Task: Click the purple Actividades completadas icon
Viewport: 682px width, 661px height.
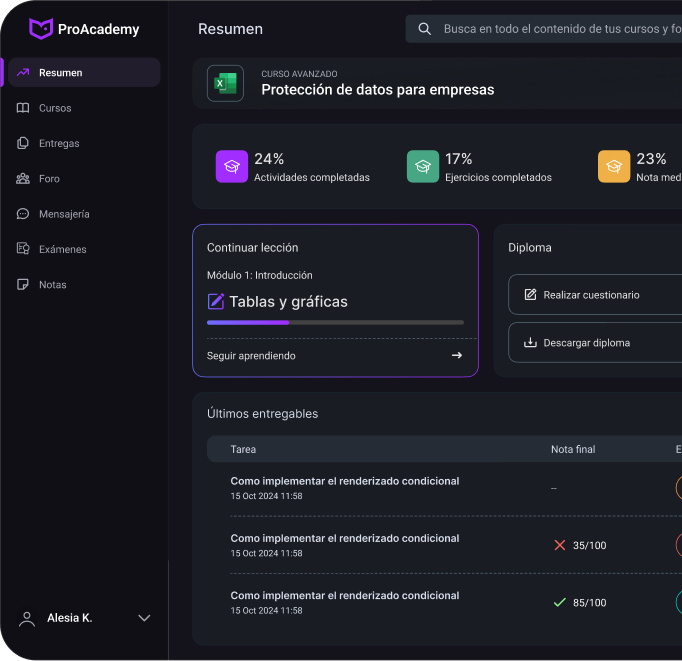Action: tap(232, 167)
